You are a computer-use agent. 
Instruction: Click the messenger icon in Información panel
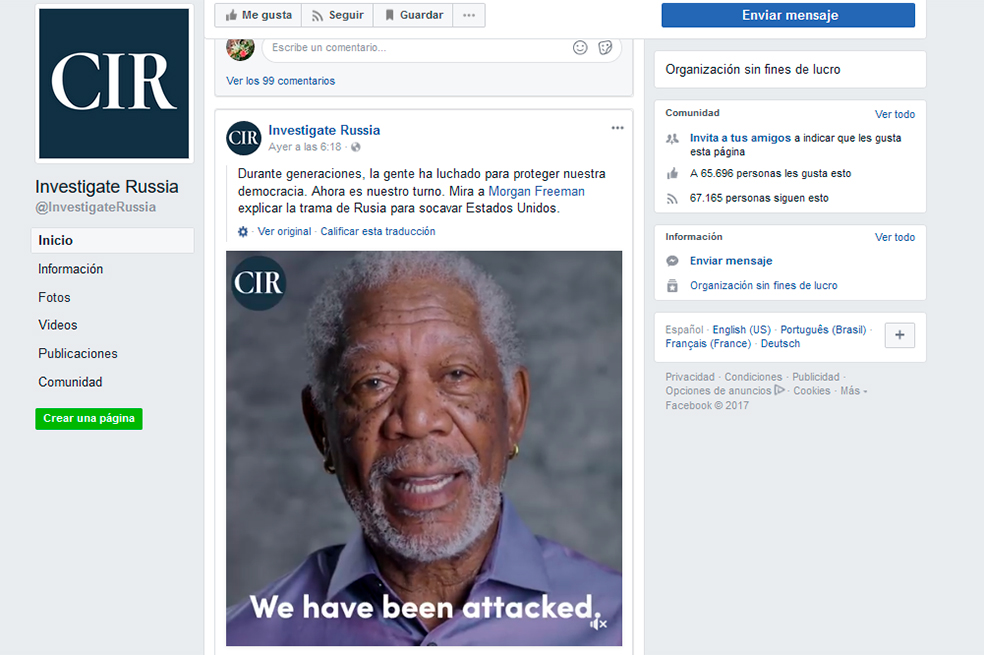(672, 261)
